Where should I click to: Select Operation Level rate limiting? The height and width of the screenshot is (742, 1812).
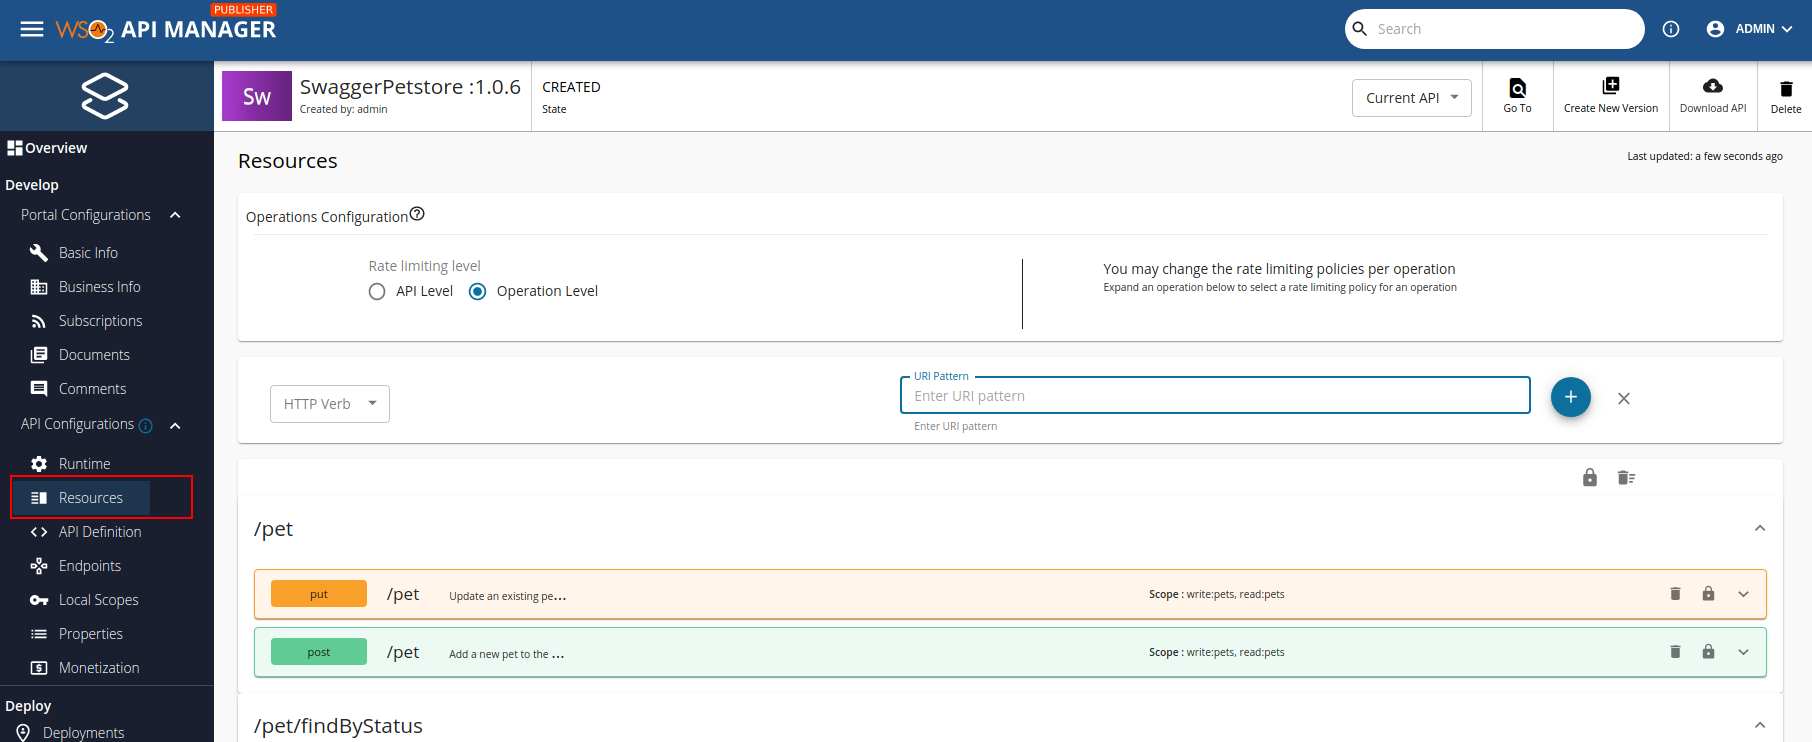[478, 292]
